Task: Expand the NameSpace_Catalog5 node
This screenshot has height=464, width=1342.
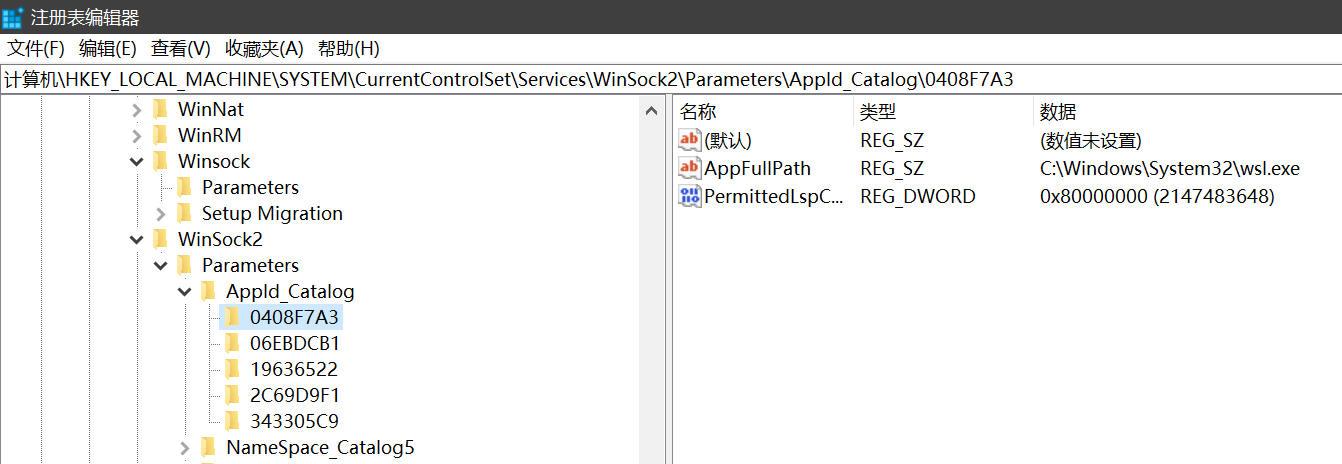Action: [185, 447]
